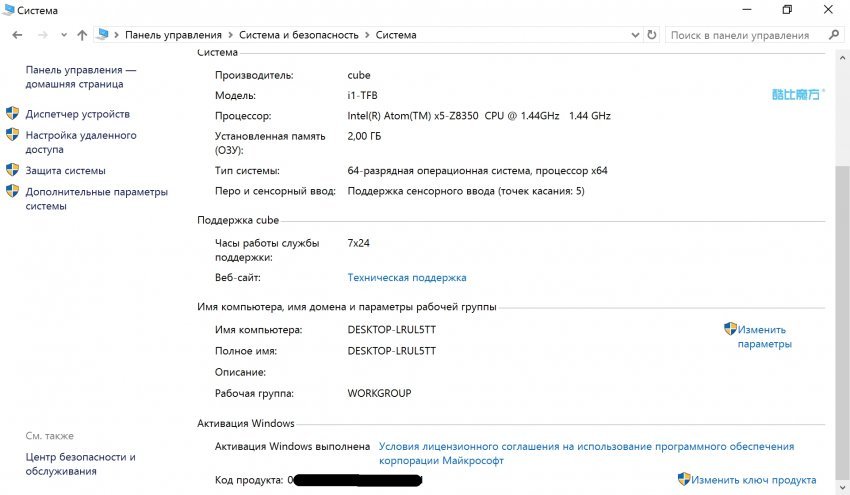Image resolution: width=850 pixels, height=495 pixels.
Task: Click the shield icon beside Диспетчер устройств
Action: coord(12,113)
